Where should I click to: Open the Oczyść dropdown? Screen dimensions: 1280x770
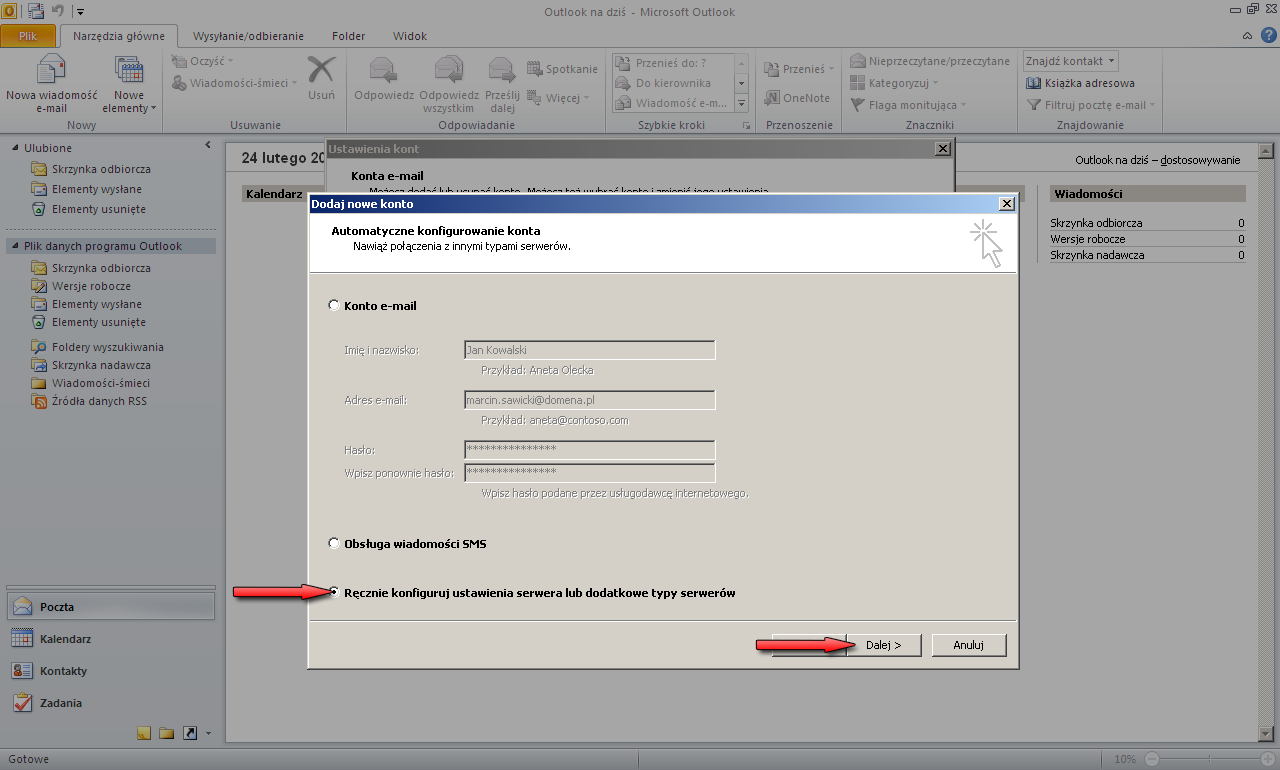(201, 61)
